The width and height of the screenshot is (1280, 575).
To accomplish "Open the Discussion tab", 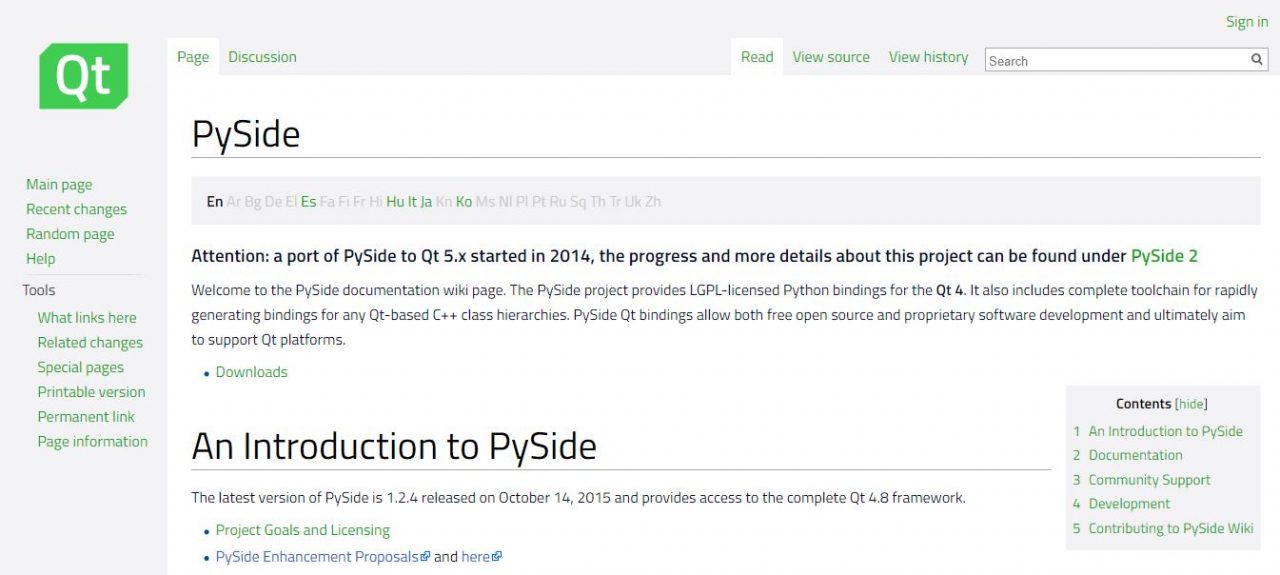I will click(x=262, y=57).
